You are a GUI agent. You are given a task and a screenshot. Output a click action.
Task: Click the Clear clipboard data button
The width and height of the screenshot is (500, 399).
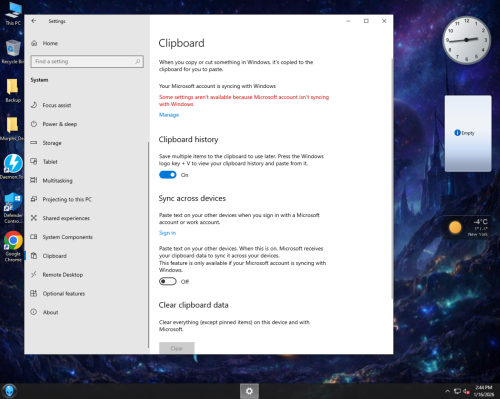tap(177, 348)
